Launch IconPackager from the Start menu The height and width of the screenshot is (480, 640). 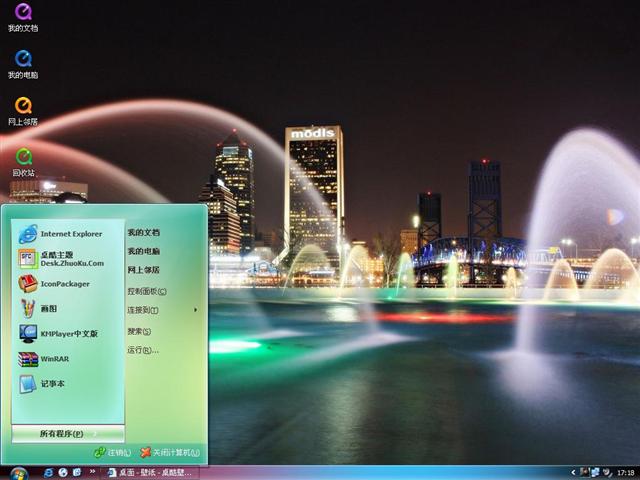click(62, 284)
